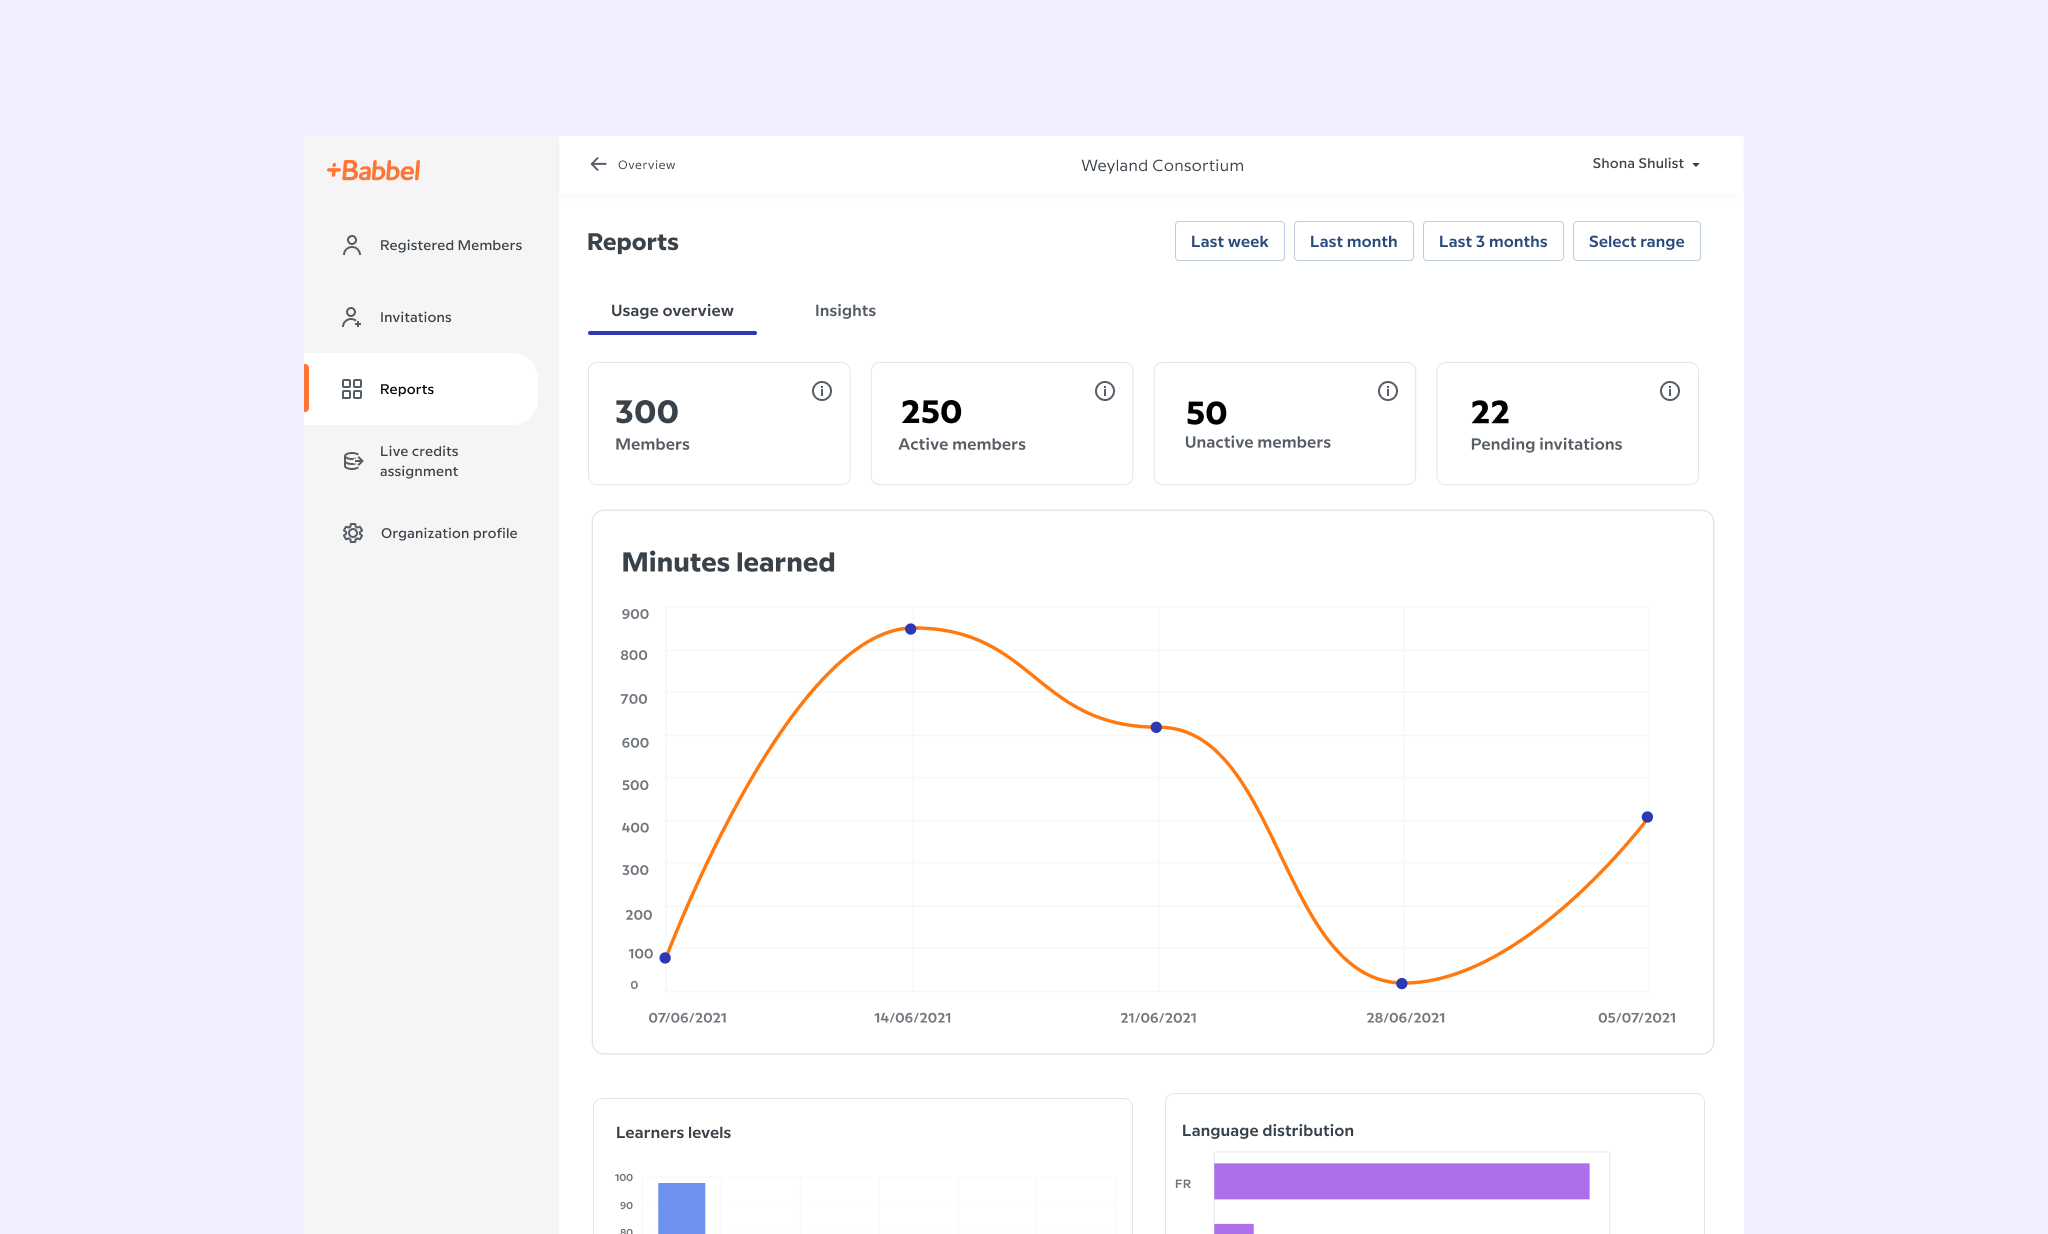
Task: Click the 21/06/2021 chart data point
Action: point(1156,727)
